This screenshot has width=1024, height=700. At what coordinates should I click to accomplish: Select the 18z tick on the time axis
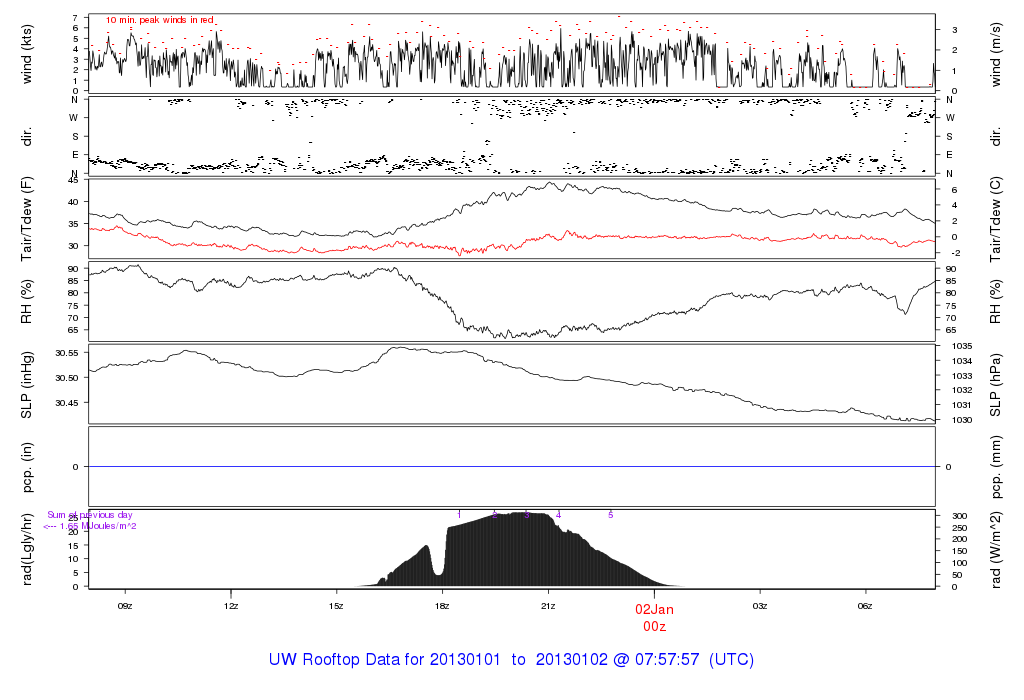pos(442,606)
